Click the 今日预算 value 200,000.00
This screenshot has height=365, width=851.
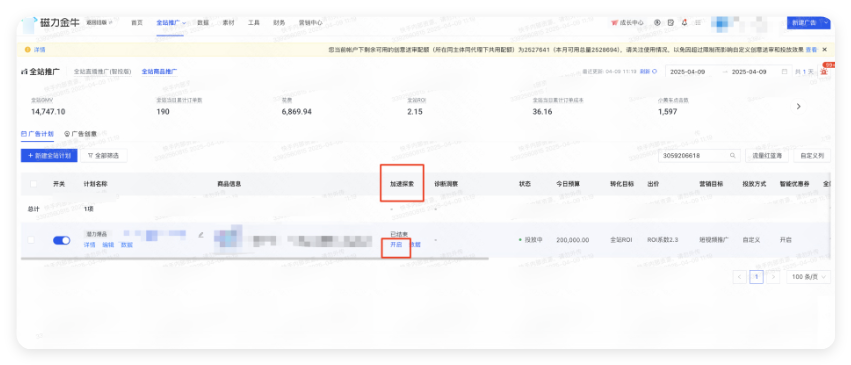click(x=573, y=239)
